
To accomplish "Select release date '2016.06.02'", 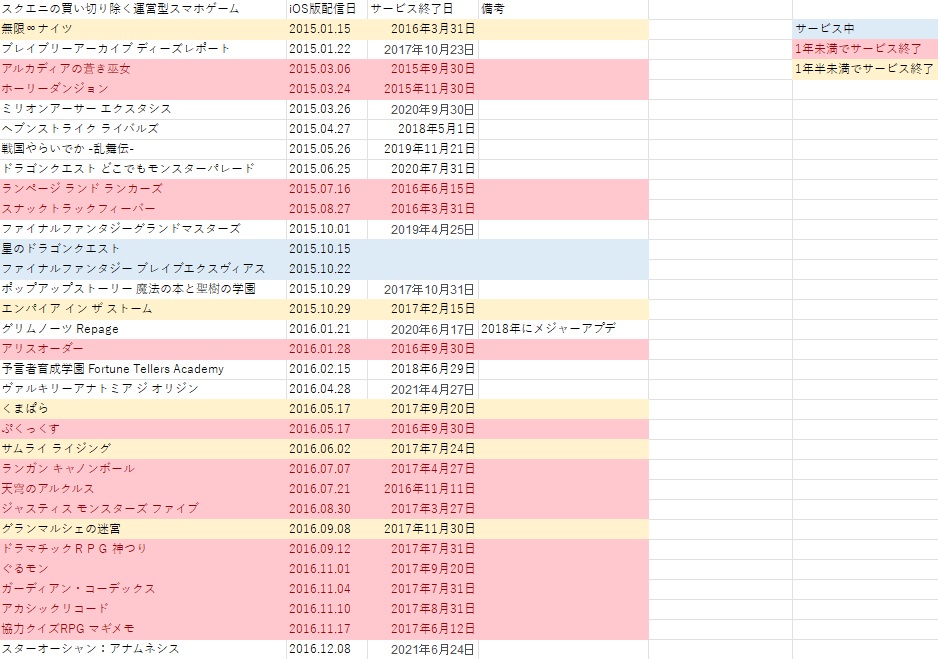I will [x=327, y=449].
